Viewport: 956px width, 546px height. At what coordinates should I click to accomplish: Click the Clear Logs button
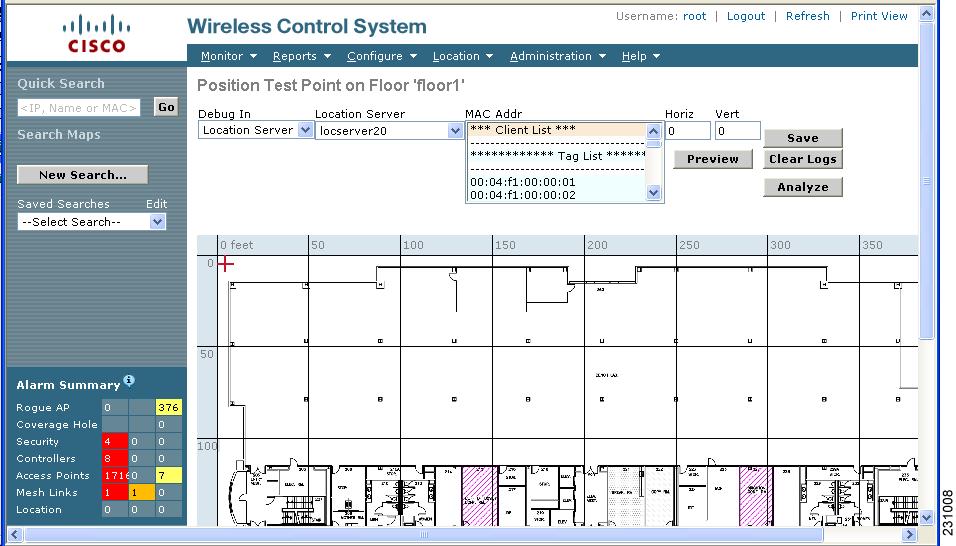(x=802, y=159)
